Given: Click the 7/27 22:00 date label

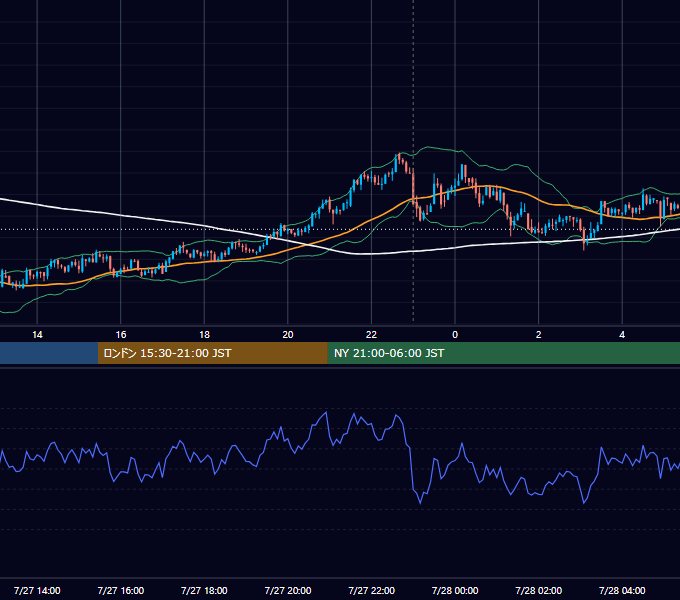Looking at the screenshot, I should point(372,590).
